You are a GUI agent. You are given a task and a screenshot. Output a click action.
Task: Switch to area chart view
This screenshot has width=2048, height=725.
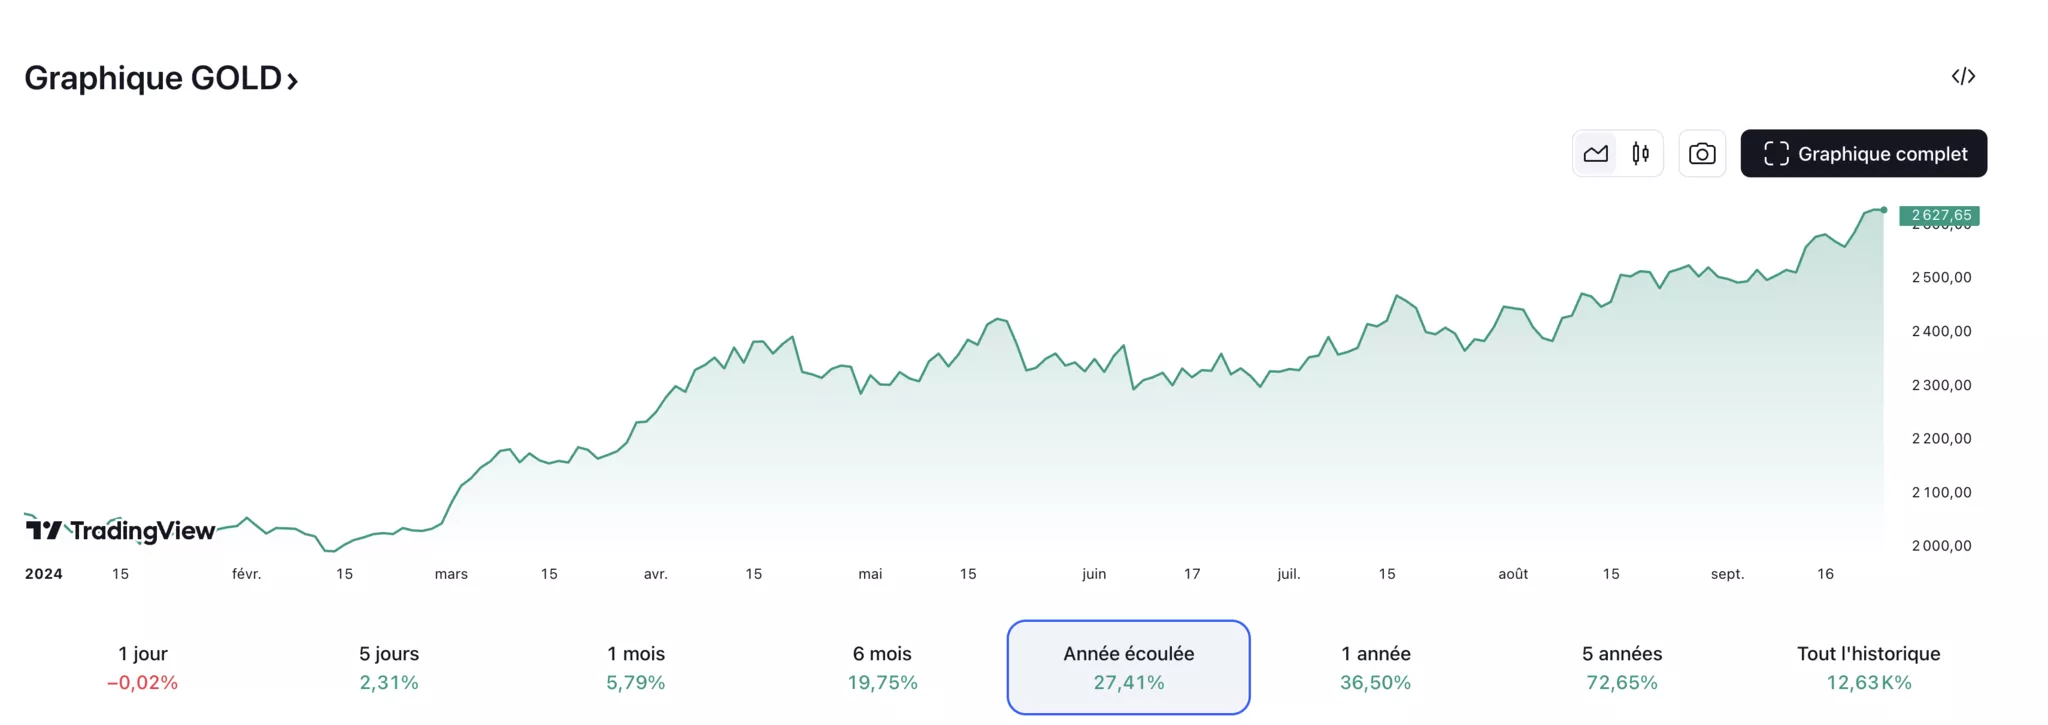pyautogui.click(x=1596, y=154)
